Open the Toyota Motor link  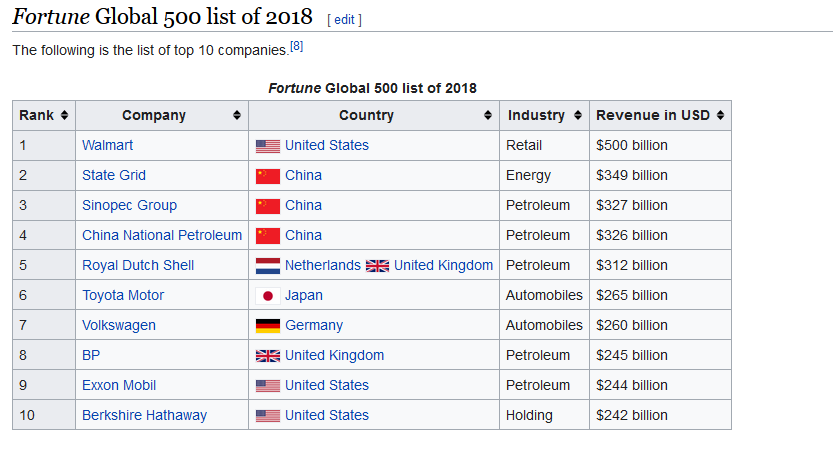tap(123, 295)
